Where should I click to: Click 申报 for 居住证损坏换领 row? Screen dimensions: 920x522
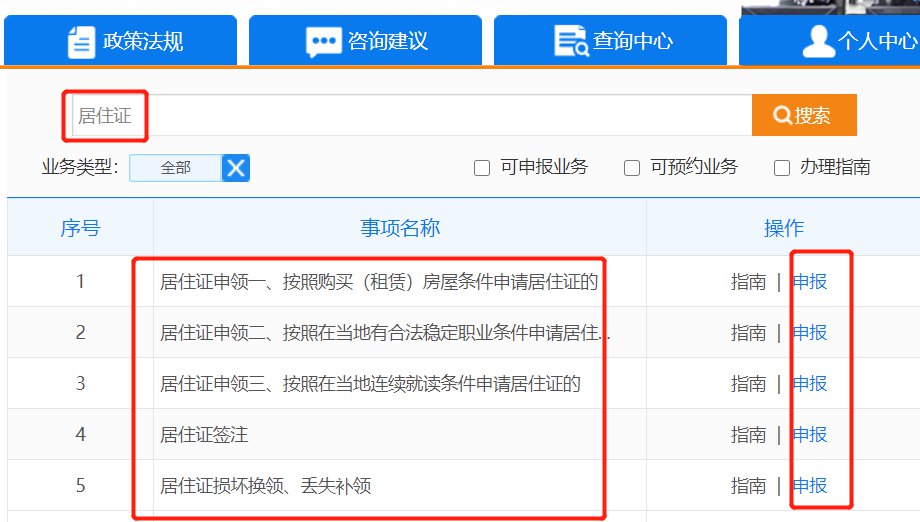[x=810, y=486]
